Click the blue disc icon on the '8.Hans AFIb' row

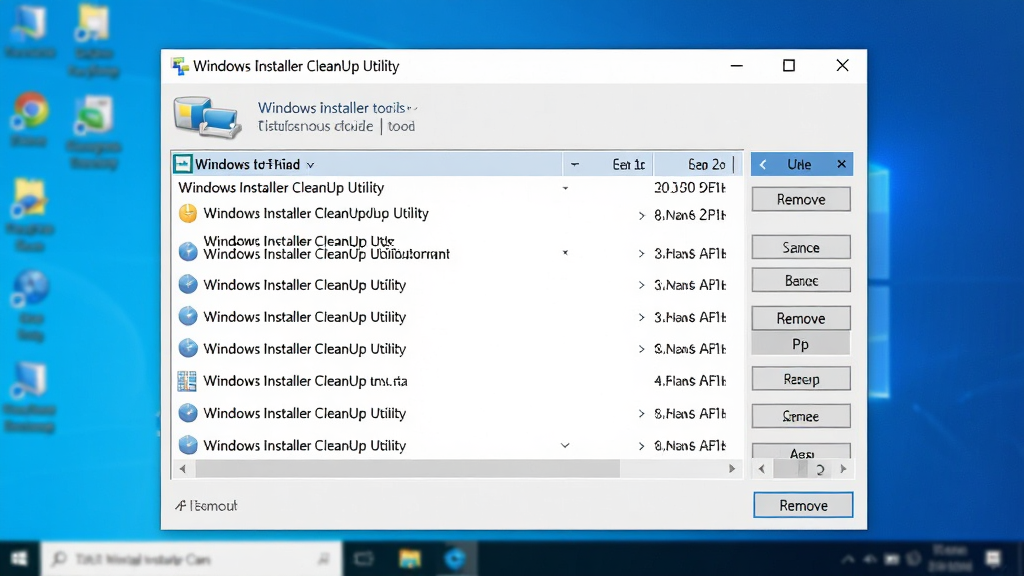(x=188, y=413)
